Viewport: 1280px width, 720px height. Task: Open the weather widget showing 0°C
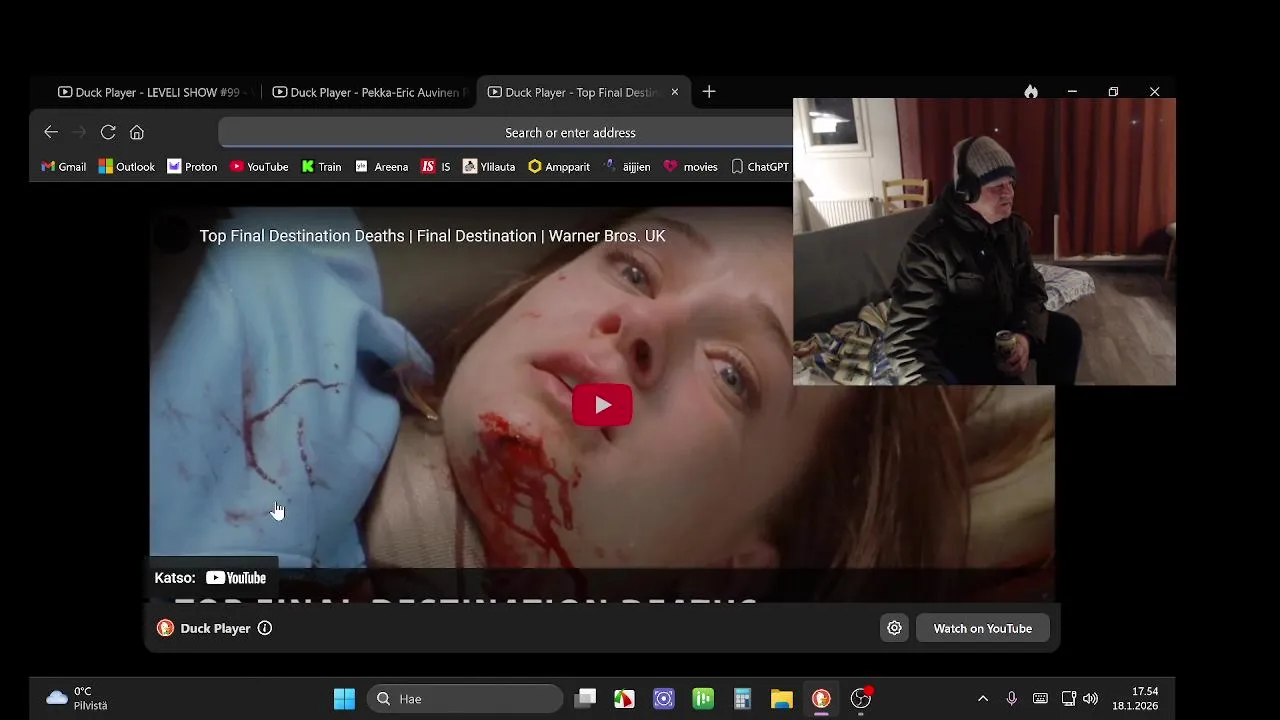[x=78, y=699]
